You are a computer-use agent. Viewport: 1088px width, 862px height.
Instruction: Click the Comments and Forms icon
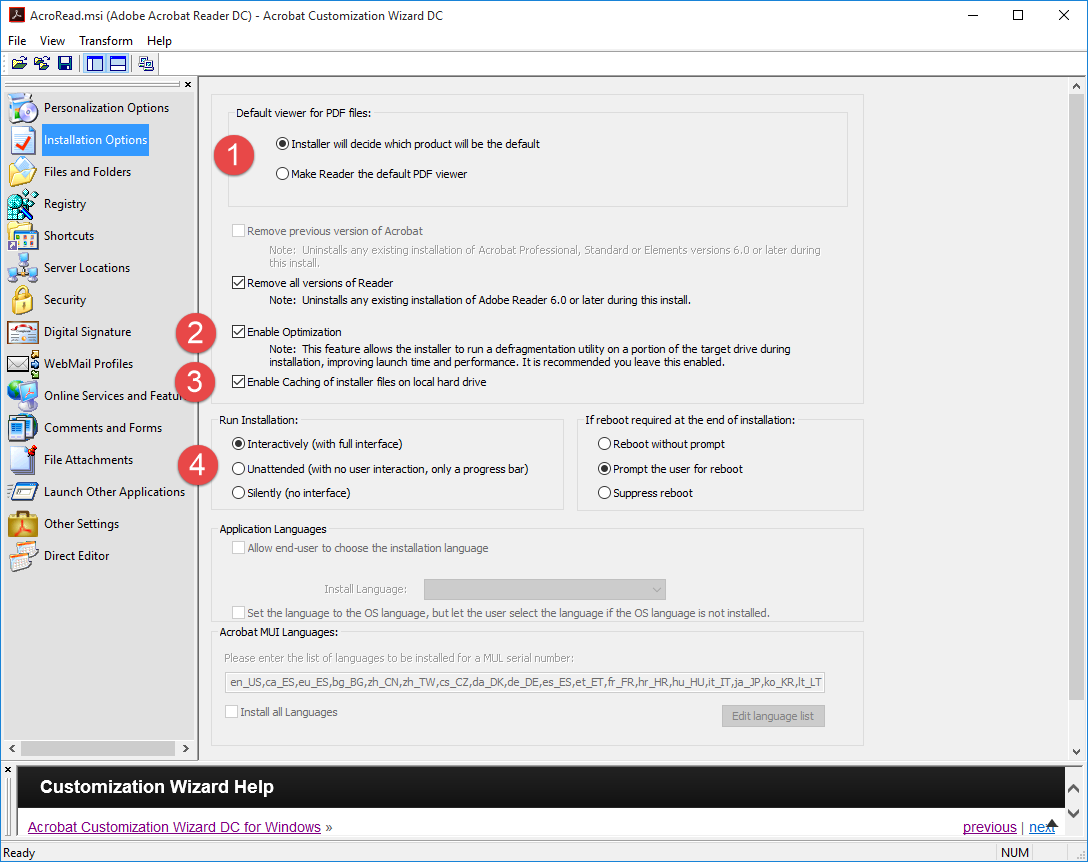coord(23,428)
